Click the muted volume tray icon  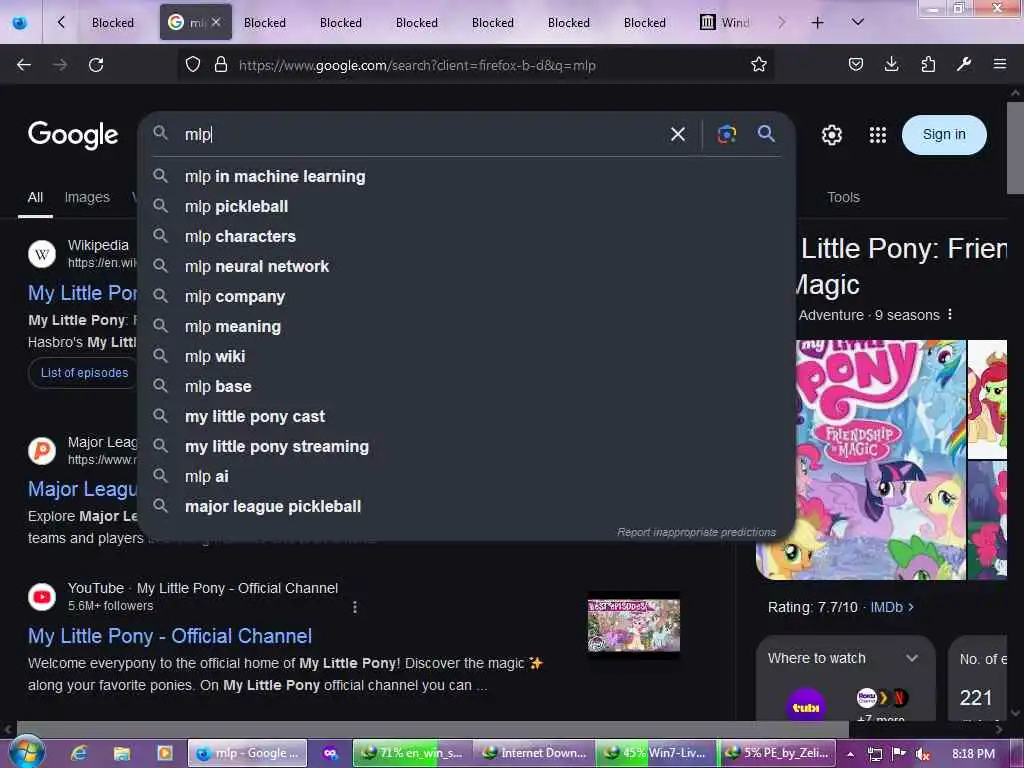923,754
